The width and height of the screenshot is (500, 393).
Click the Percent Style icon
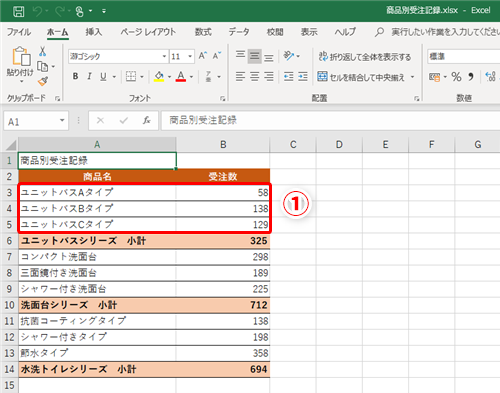pos(456,77)
